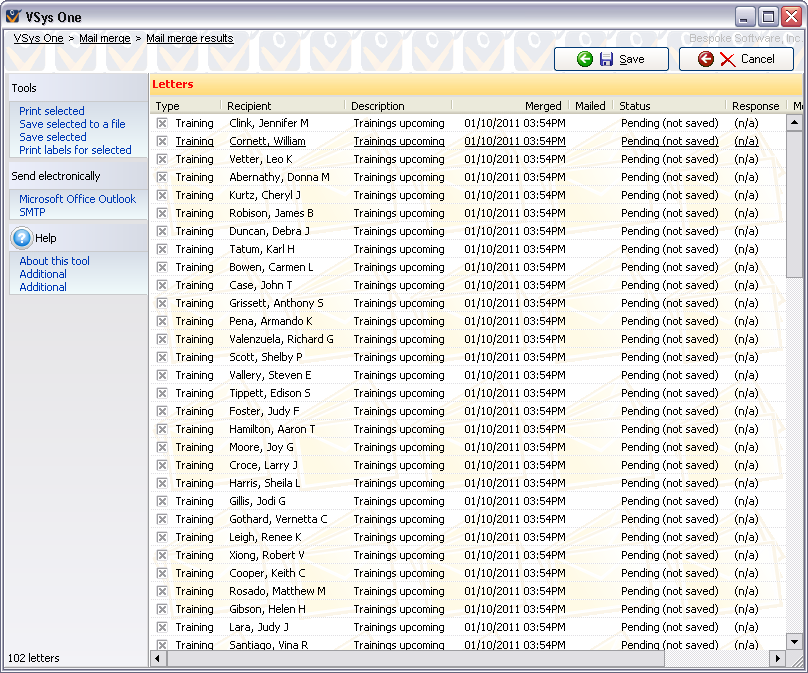
Task: Toggle checkbox for Bowen, Carmen L
Action: (x=162, y=267)
